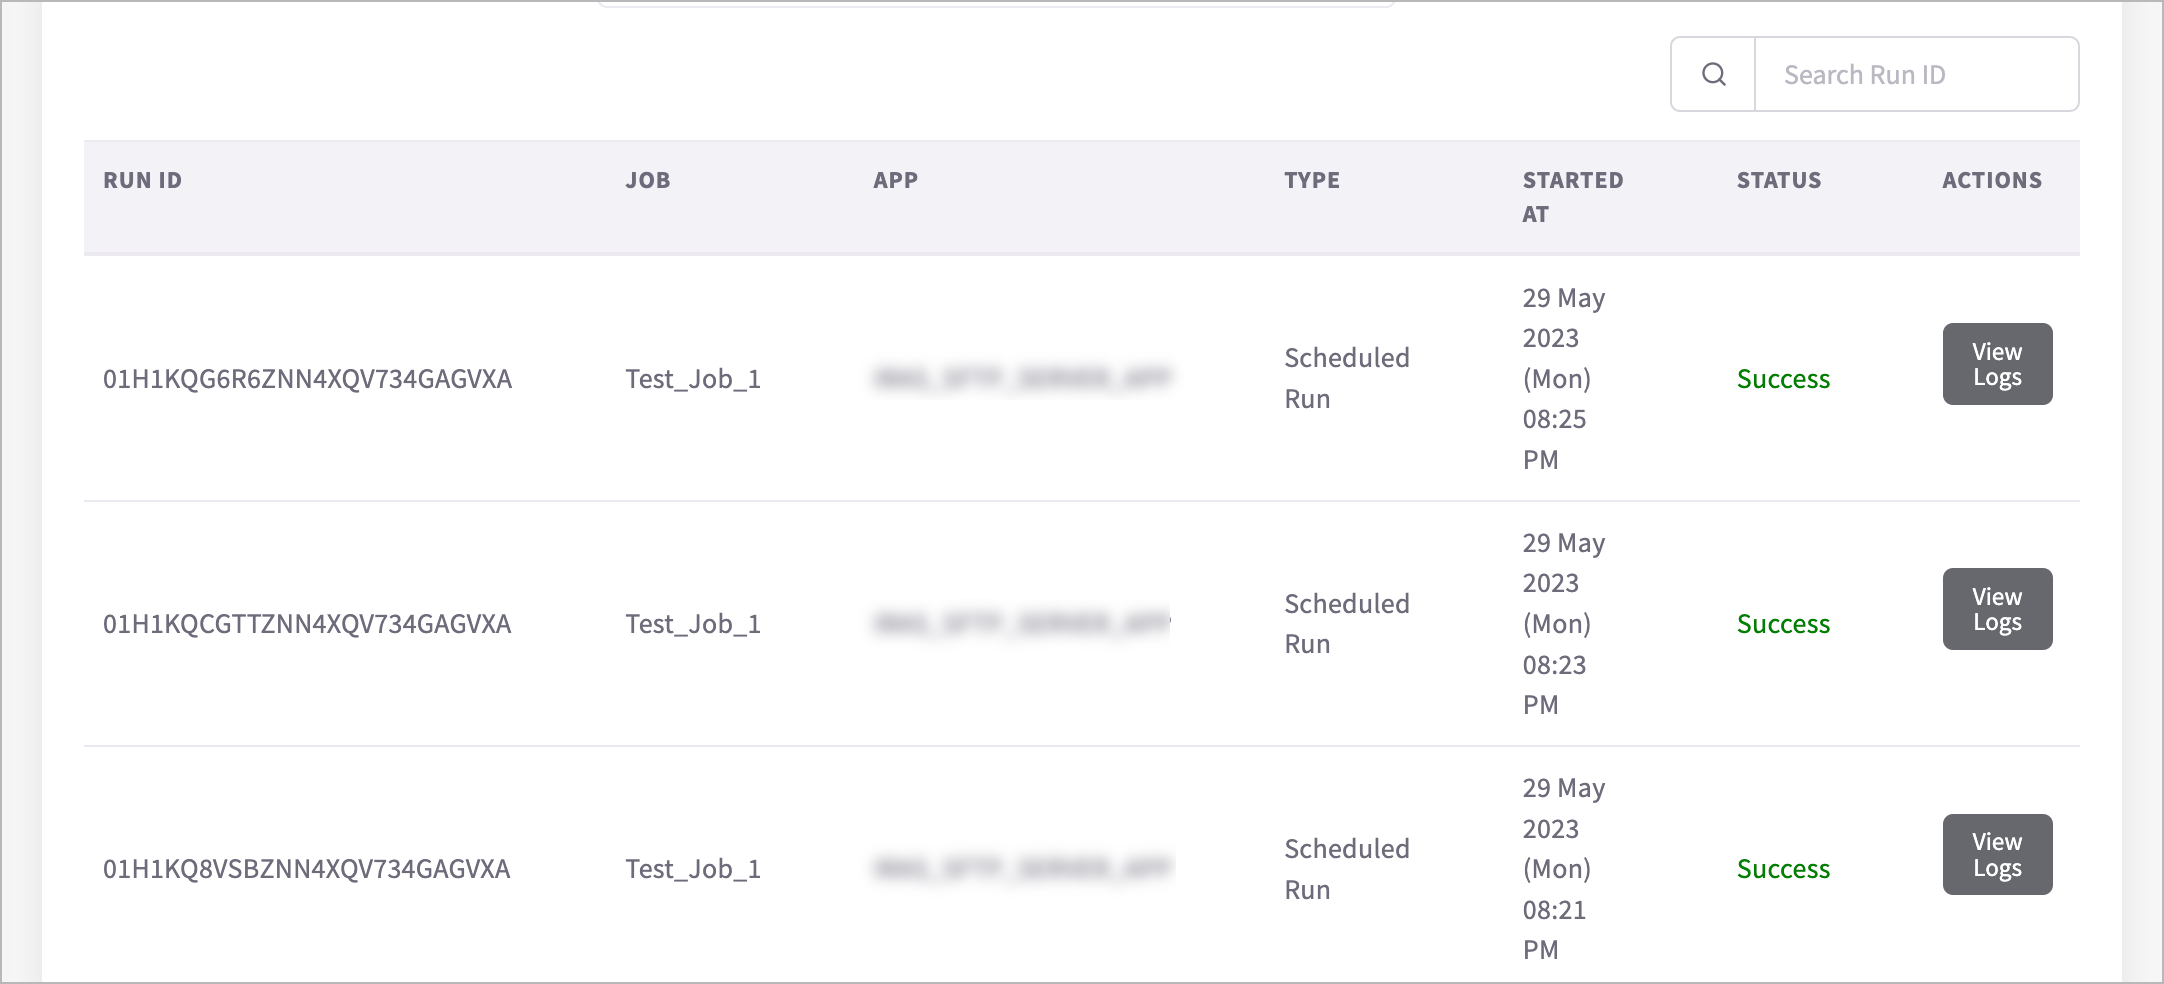Click run ID 01H1KQG6R6ZNN4XQV734GAGVXA
The height and width of the screenshot is (984, 2164).
coord(307,379)
